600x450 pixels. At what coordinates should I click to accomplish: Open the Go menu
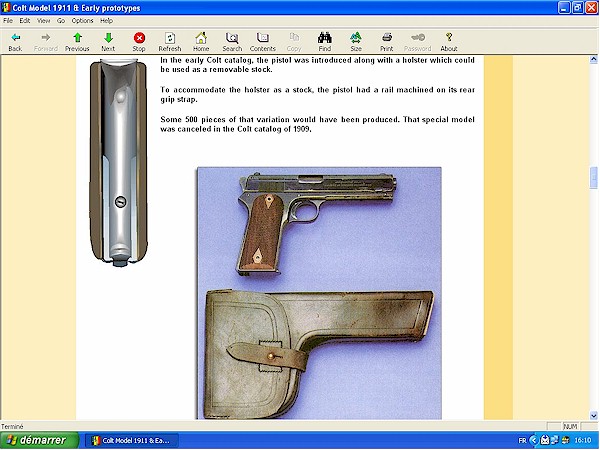pos(61,21)
